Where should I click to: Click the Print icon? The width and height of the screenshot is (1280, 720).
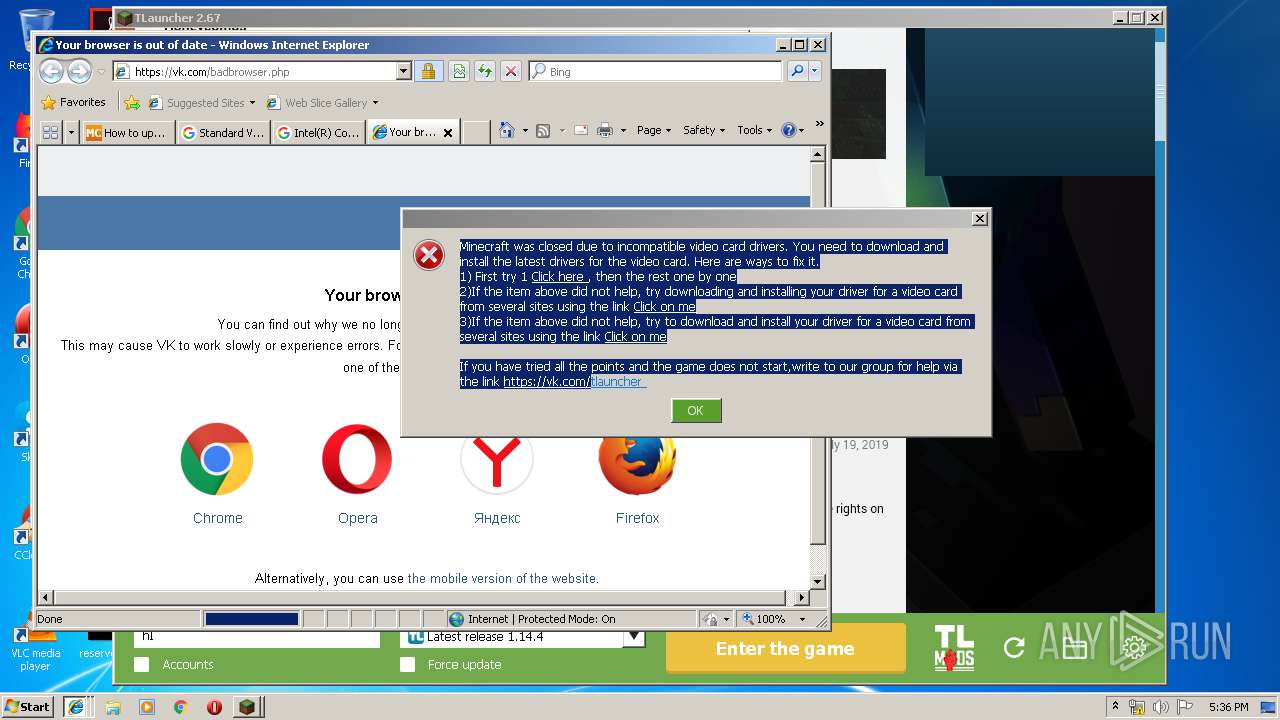[x=605, y=130]
